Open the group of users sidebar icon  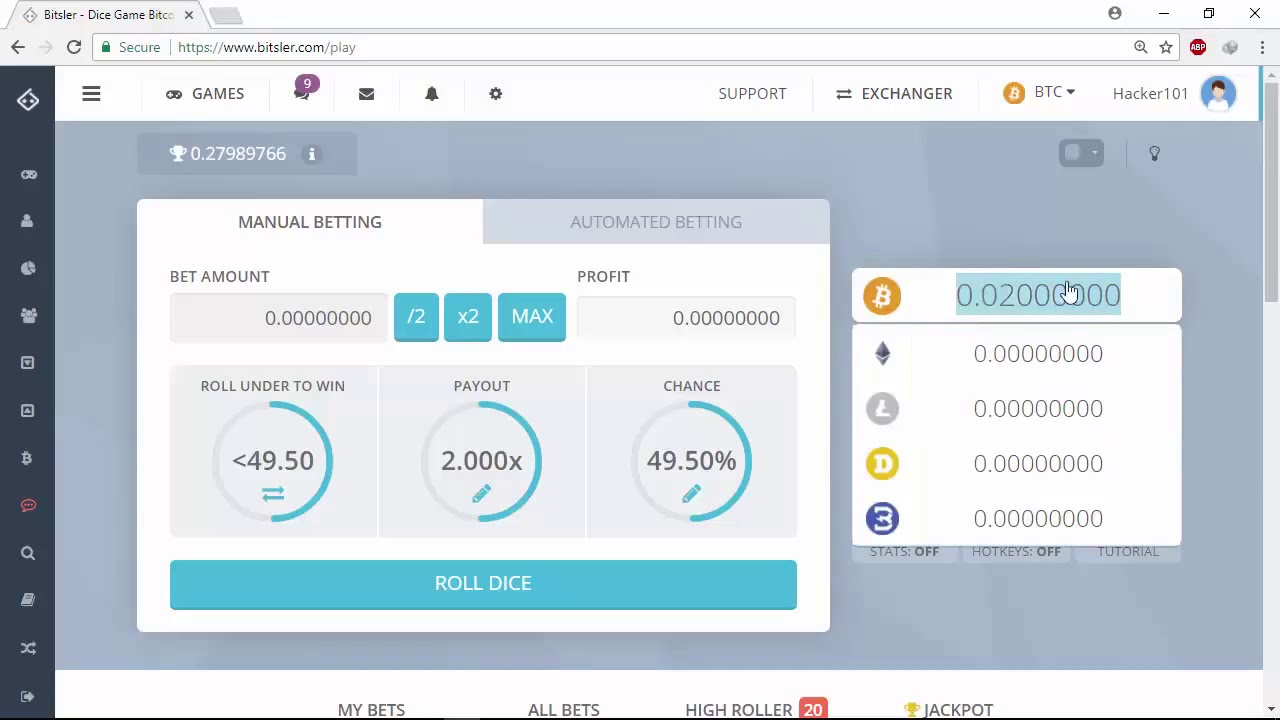click(x=28, y=315)
